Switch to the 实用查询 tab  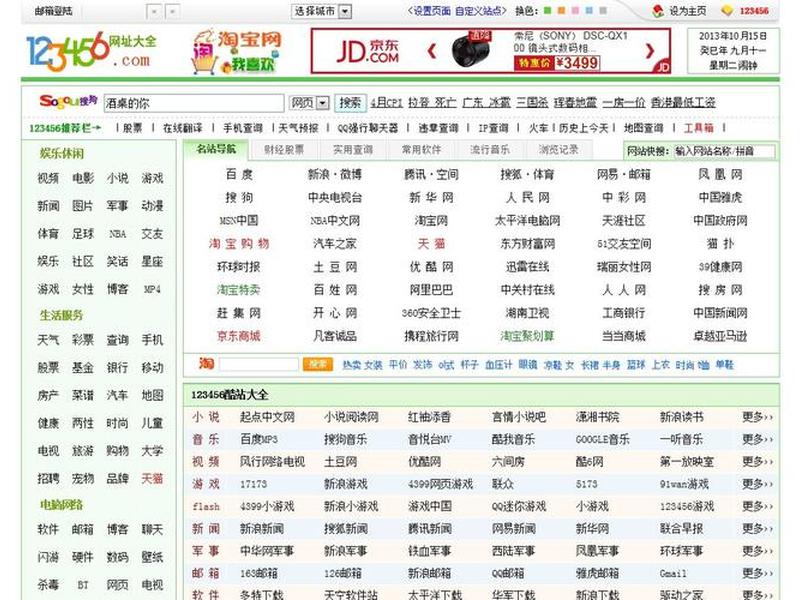(353, 150)
